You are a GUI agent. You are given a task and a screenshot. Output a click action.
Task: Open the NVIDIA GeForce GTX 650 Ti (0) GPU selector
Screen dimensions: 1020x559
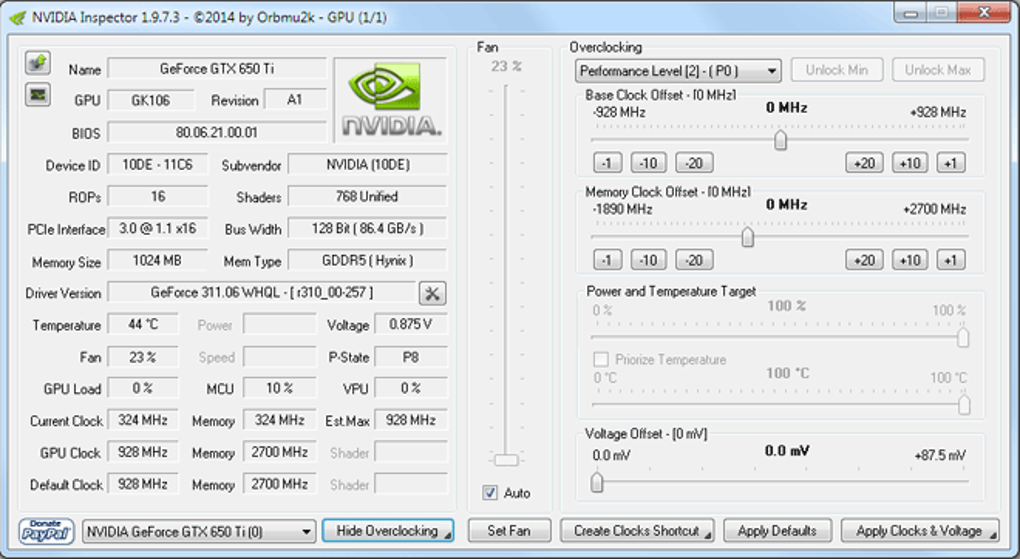[x=199, y=532]
